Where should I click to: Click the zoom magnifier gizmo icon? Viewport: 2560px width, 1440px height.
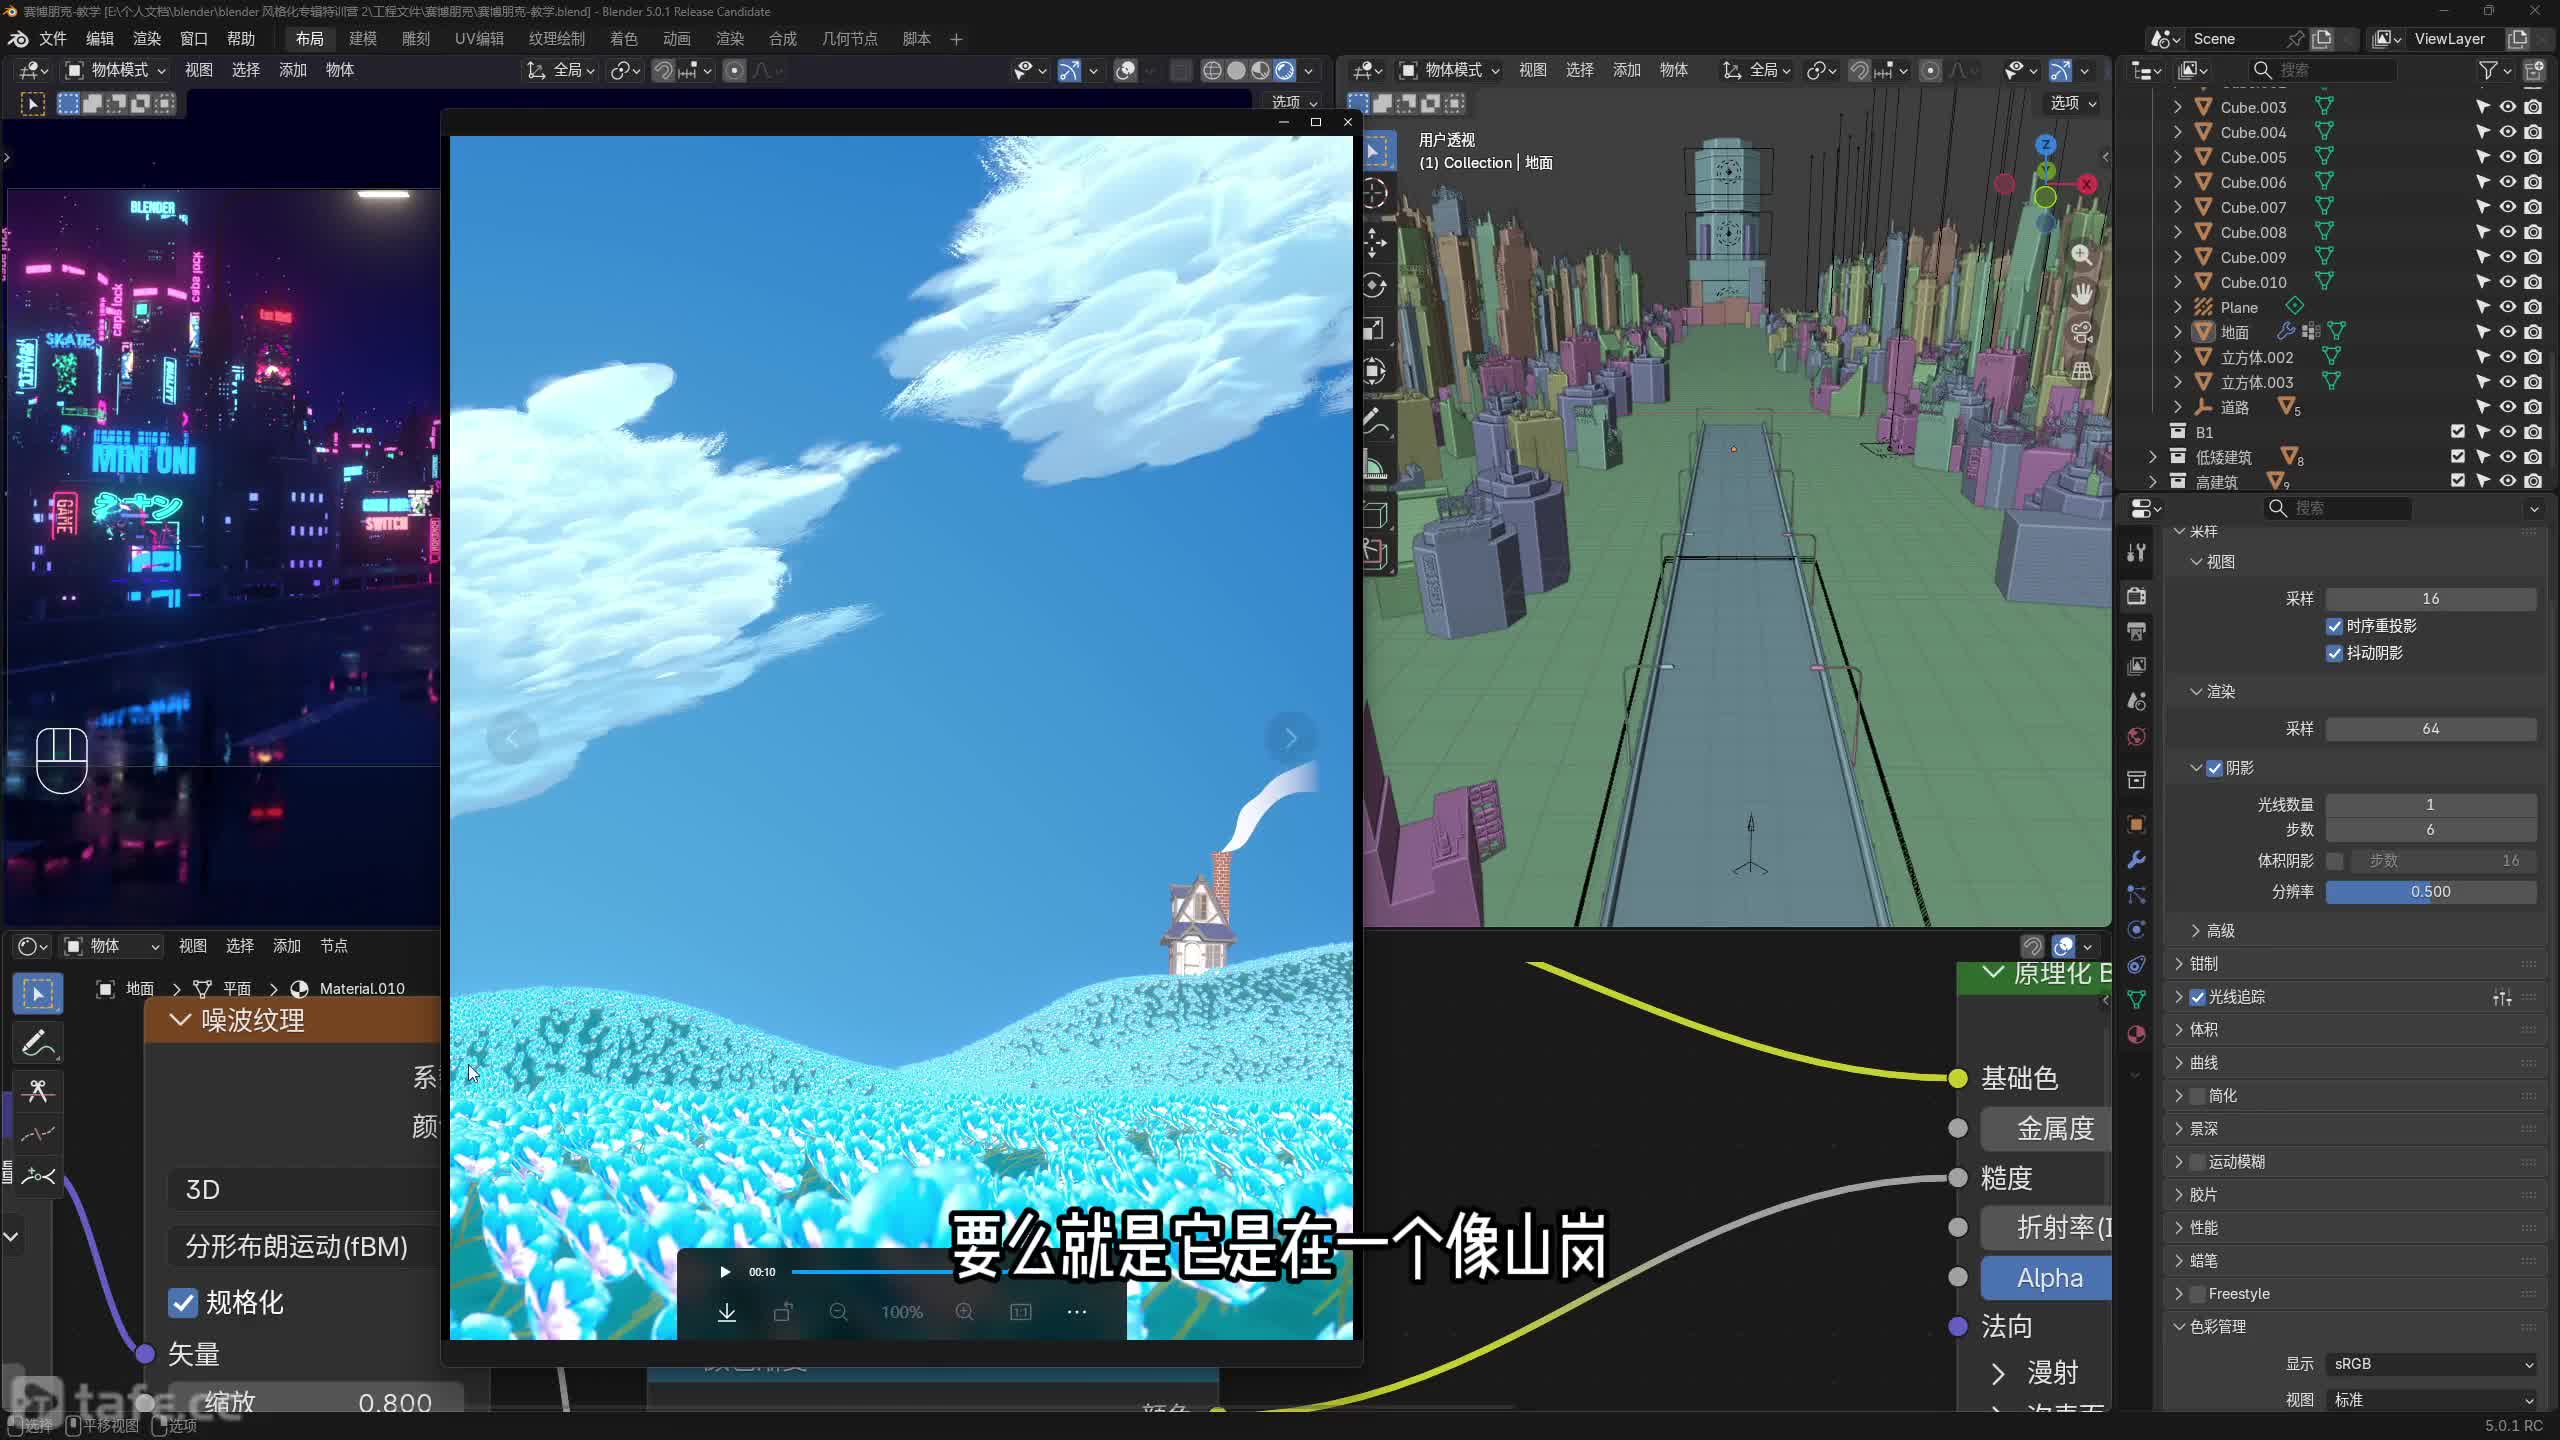2082,255
